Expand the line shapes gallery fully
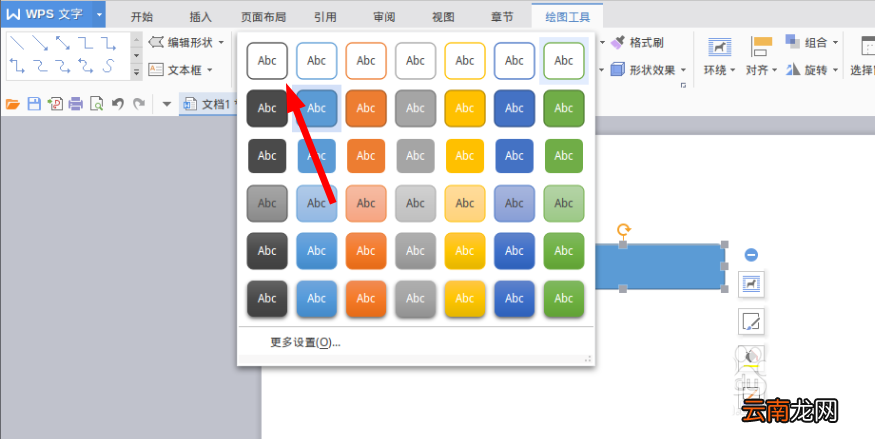 [137, 71]
